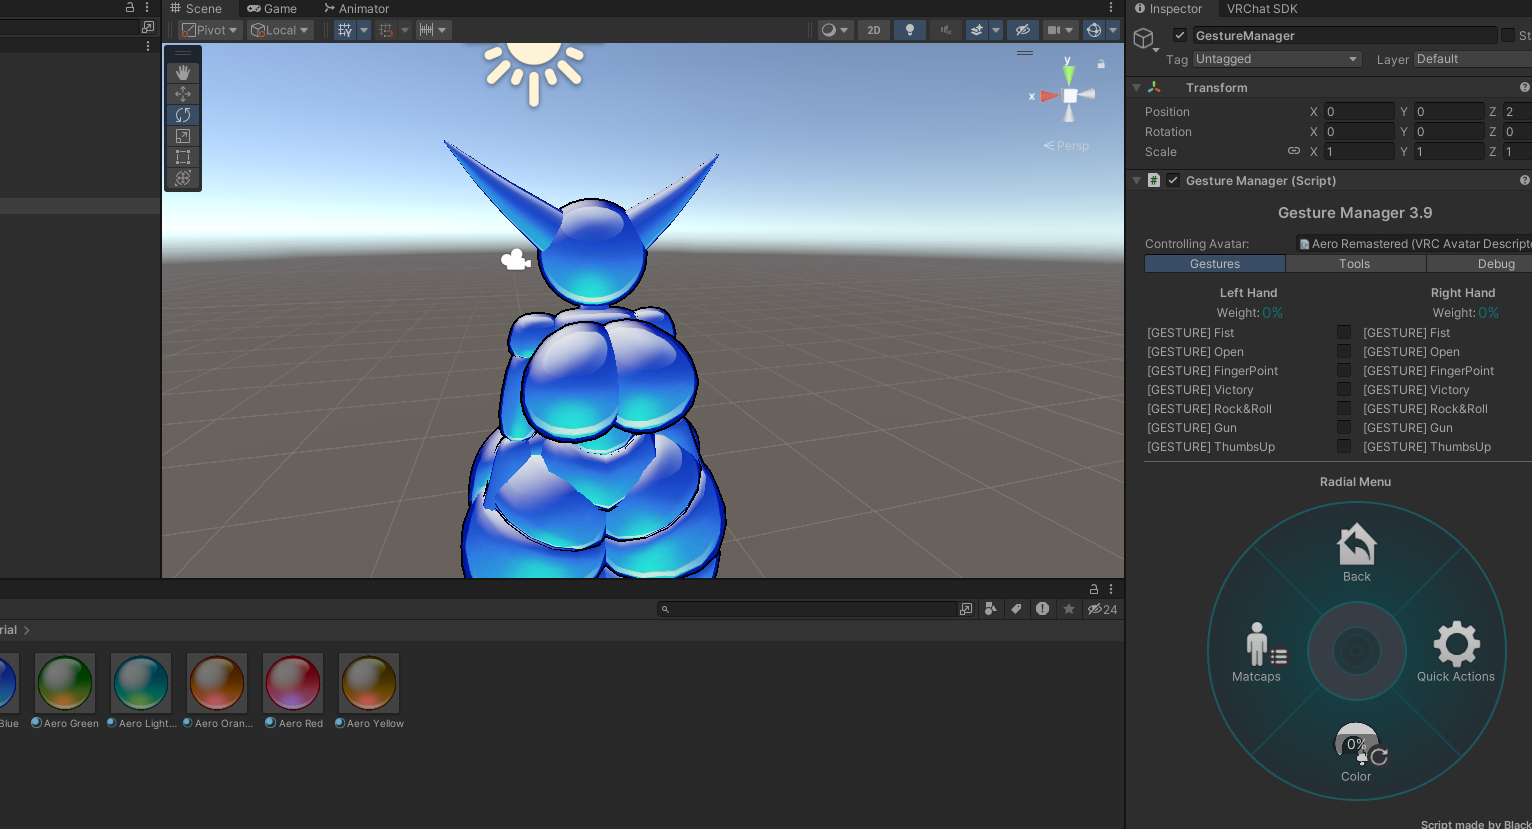
Task: Select the Move tool
Action: coord(183,94)
